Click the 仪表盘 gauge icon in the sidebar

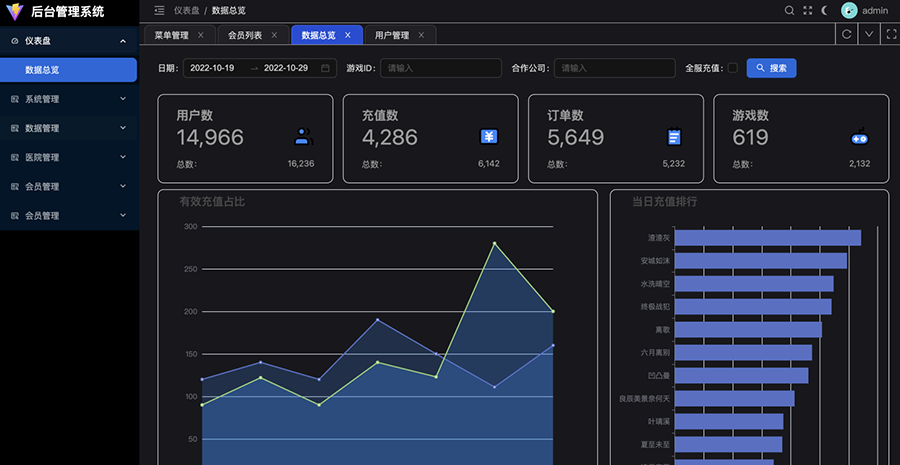(15, 41)
